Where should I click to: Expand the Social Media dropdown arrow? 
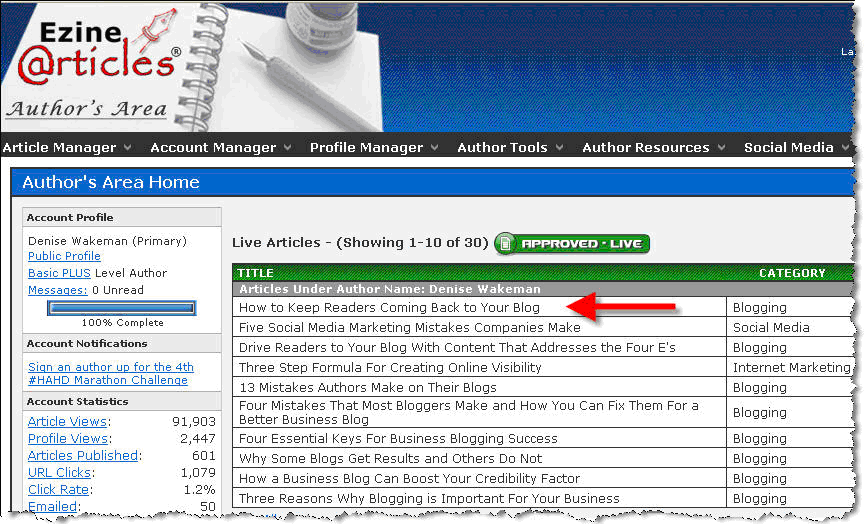point(845,147)
